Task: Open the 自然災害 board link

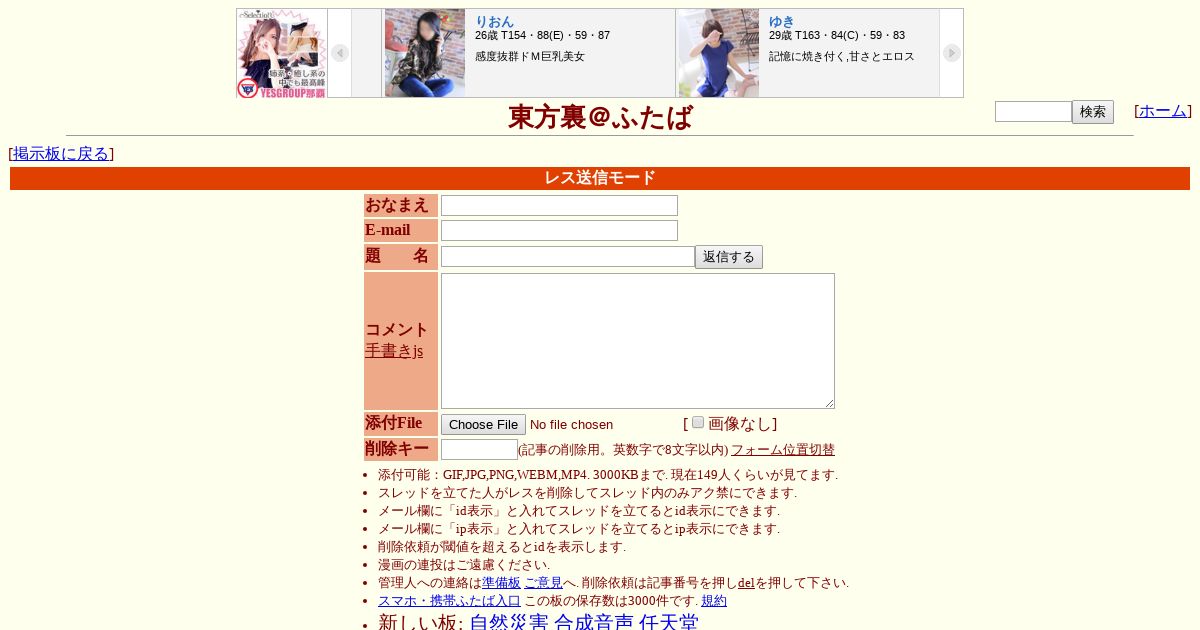Action: 509,622
